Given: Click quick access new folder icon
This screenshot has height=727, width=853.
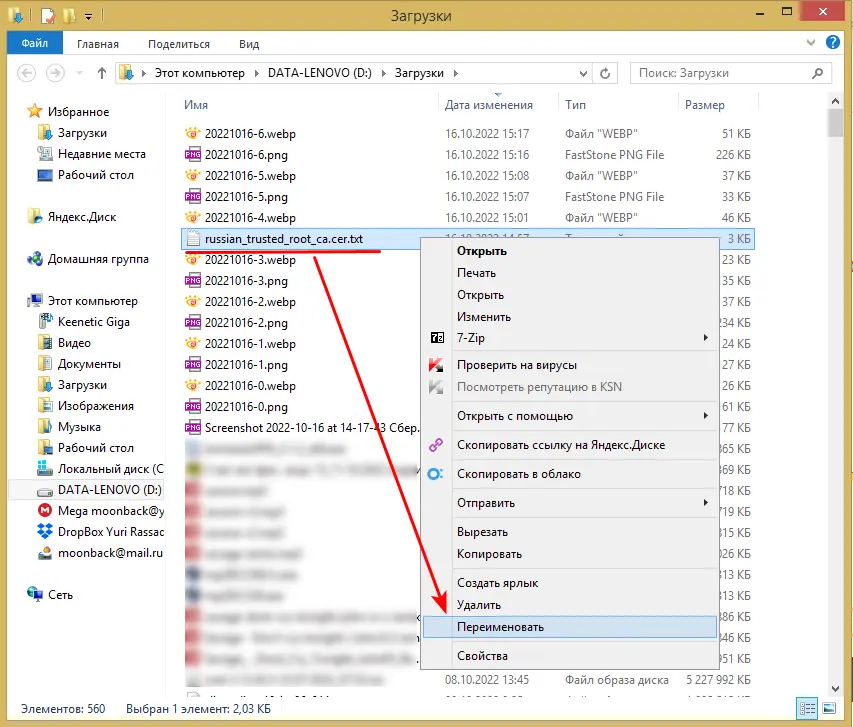Looking at the screenshot, I should point(69,15).
